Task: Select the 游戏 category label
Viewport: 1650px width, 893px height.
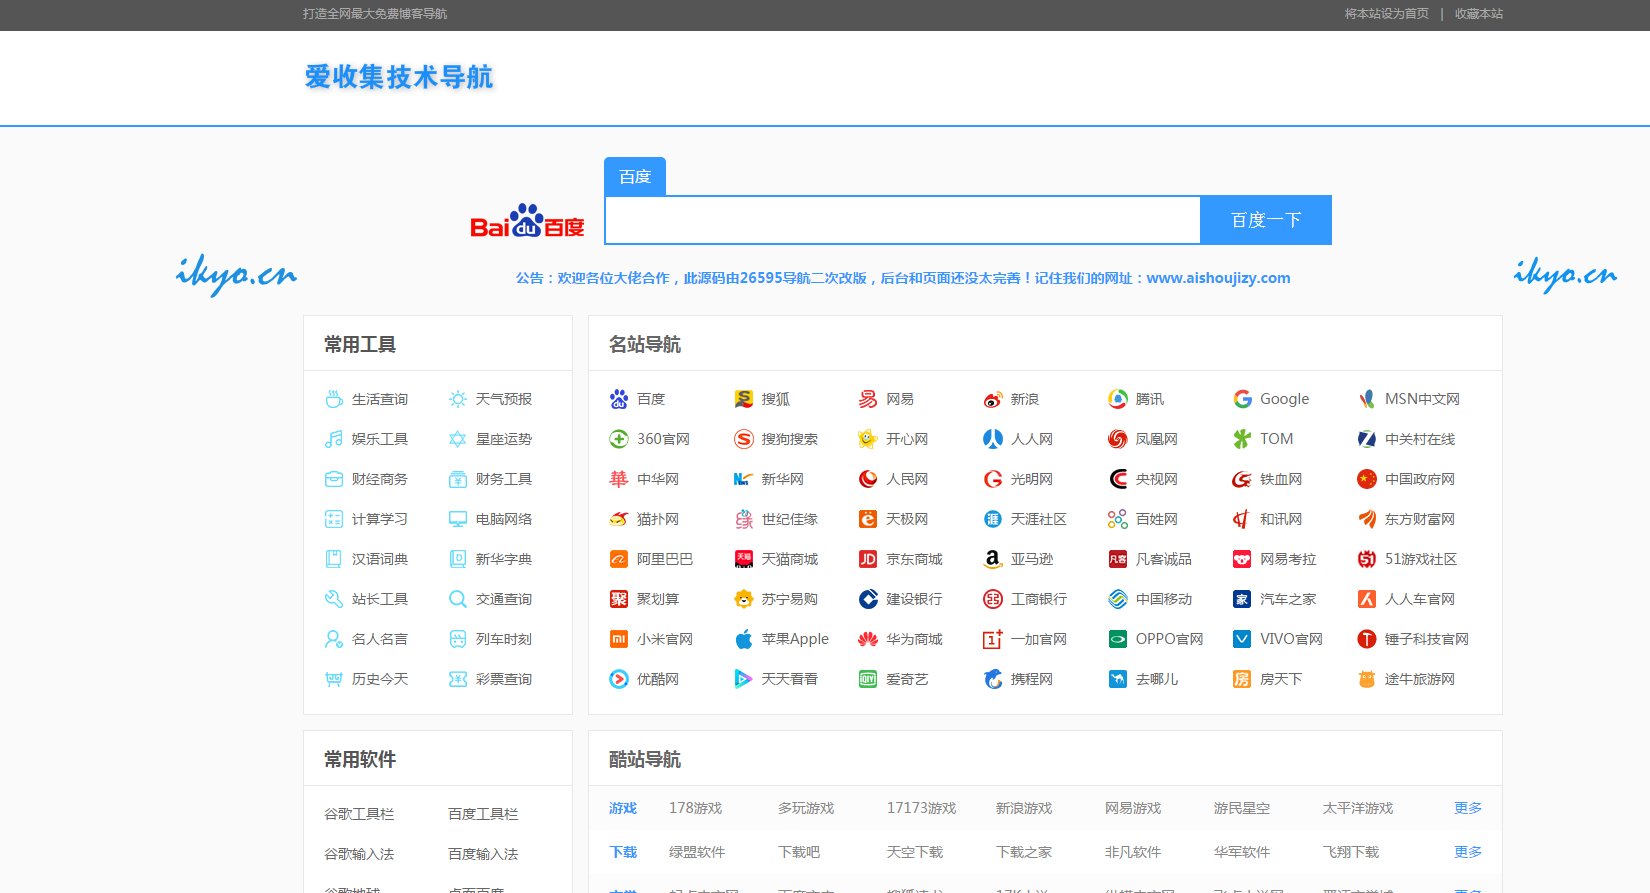Action: coord(623,808)
